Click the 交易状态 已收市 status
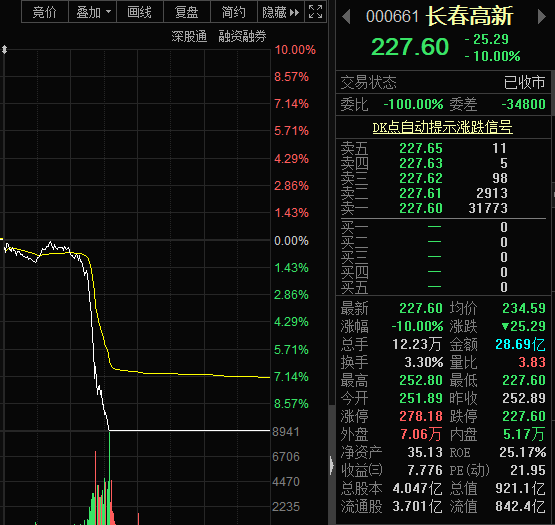This screenshot has width=555, height=525. [442, 82]
